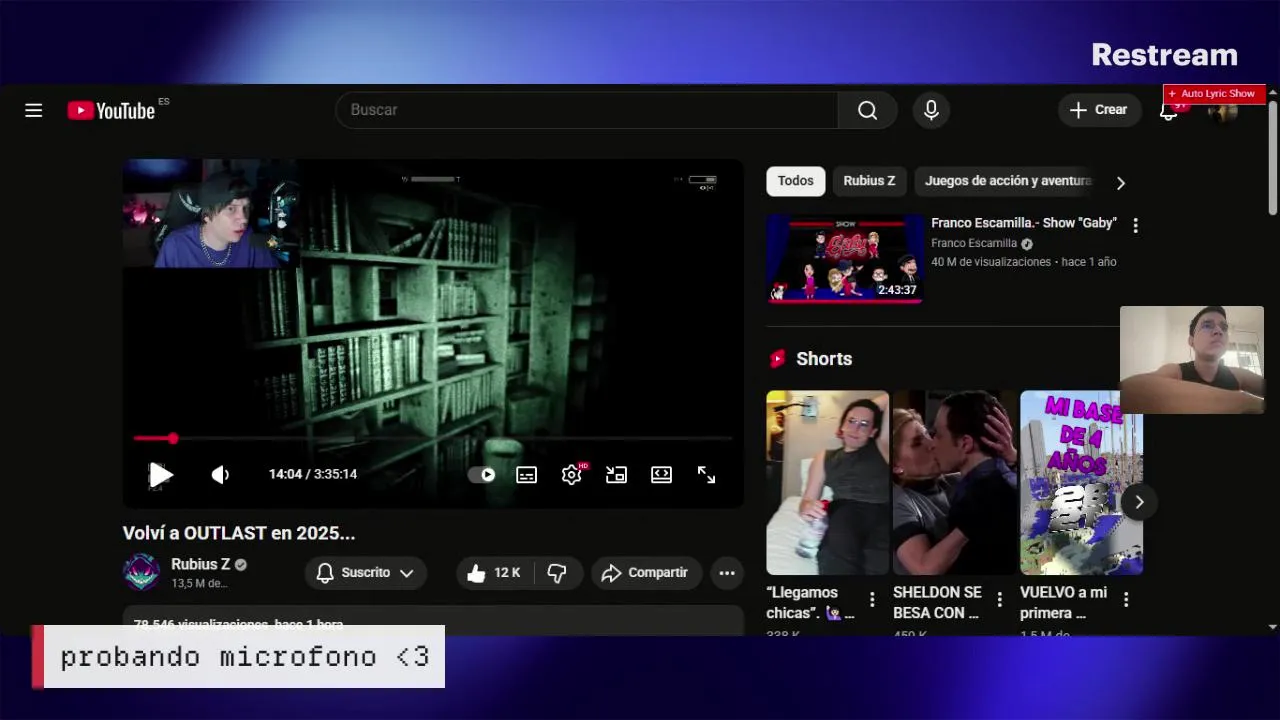Open options for "Llegamos chicas" short
This screenshot has width=1280, height=720.
[x=872, y=600]
